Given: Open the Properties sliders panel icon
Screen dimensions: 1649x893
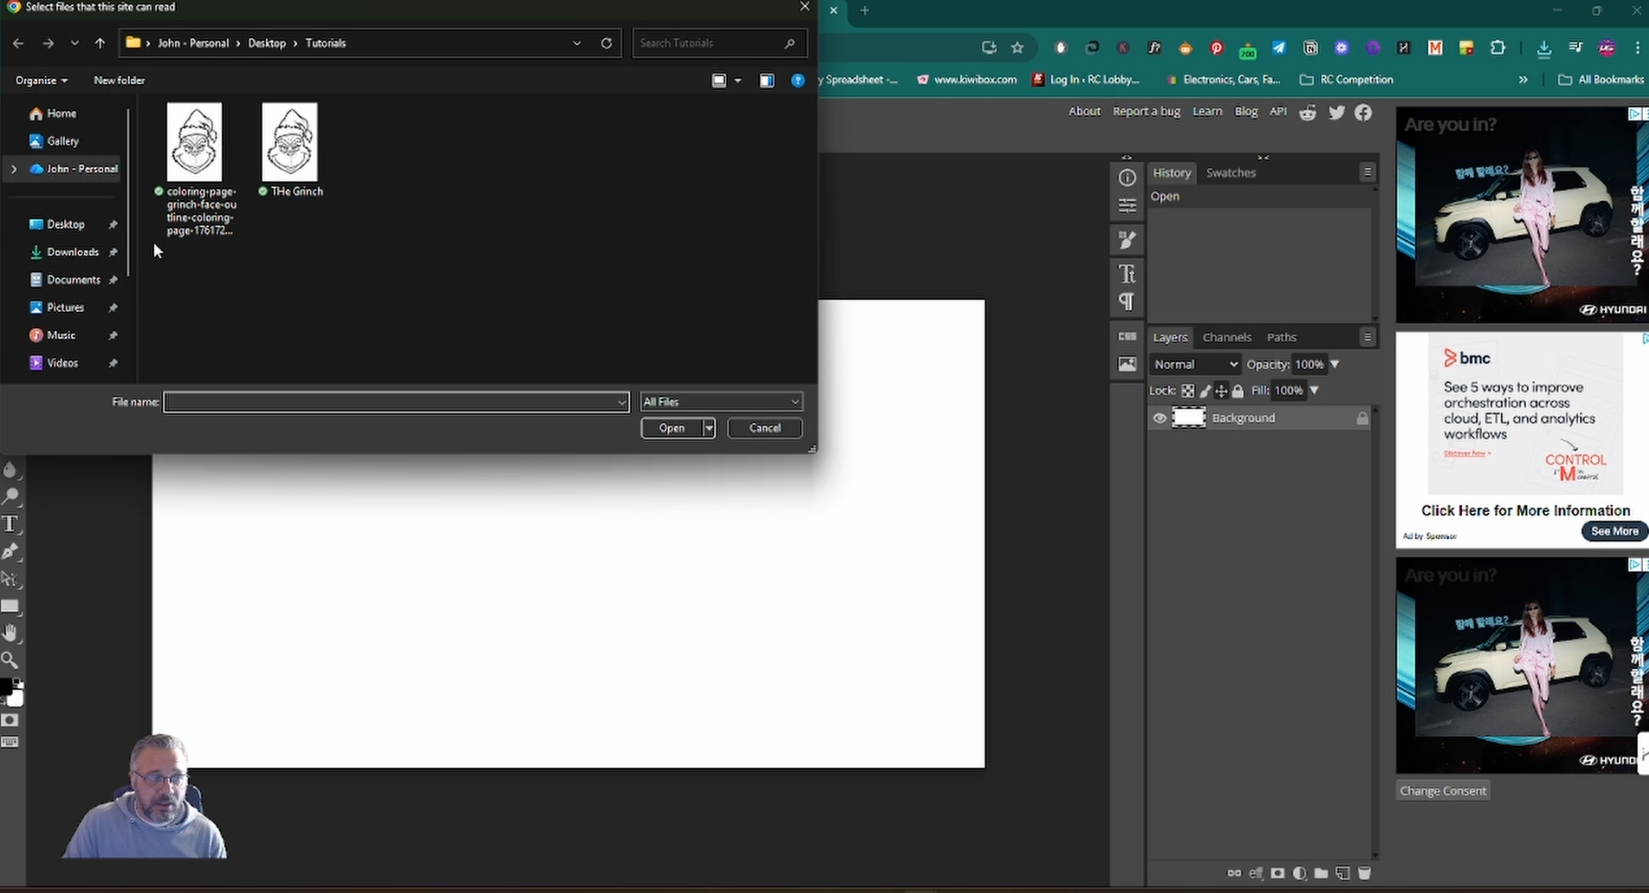Looking at the screenshot, I should [x=1127, y=206].
